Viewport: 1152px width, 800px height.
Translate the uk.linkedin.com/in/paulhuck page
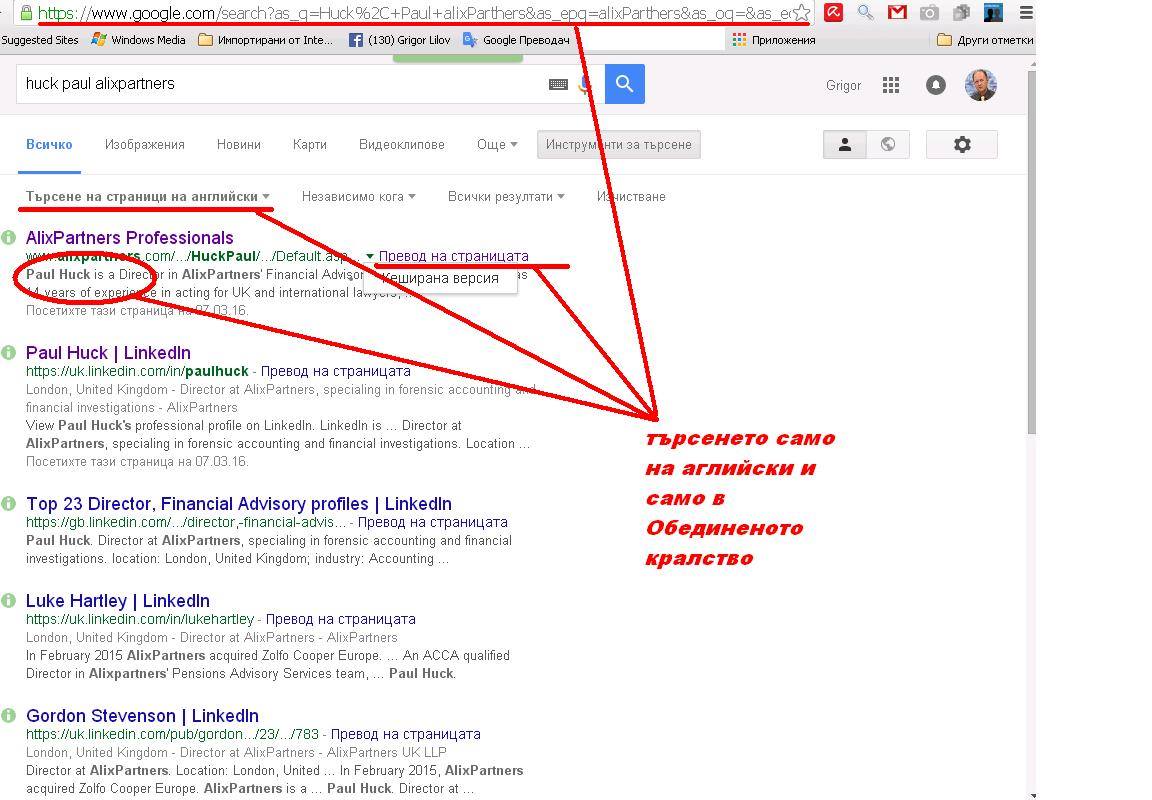pos(336,371)
